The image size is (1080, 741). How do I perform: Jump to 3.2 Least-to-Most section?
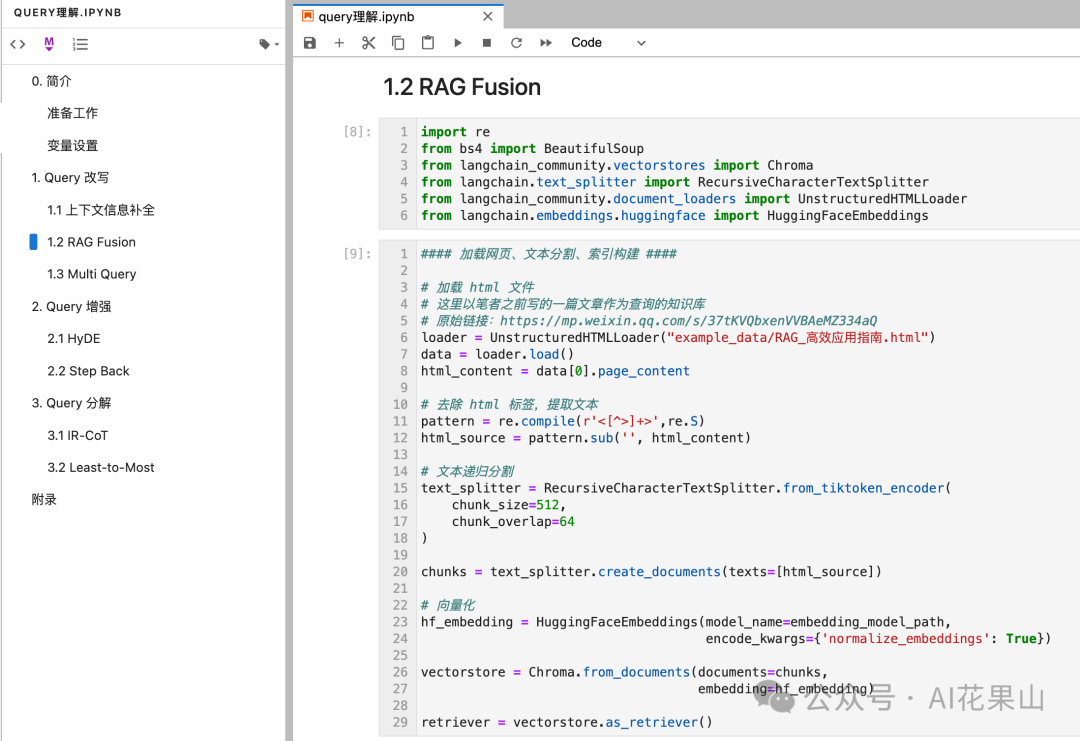[101, 468]
